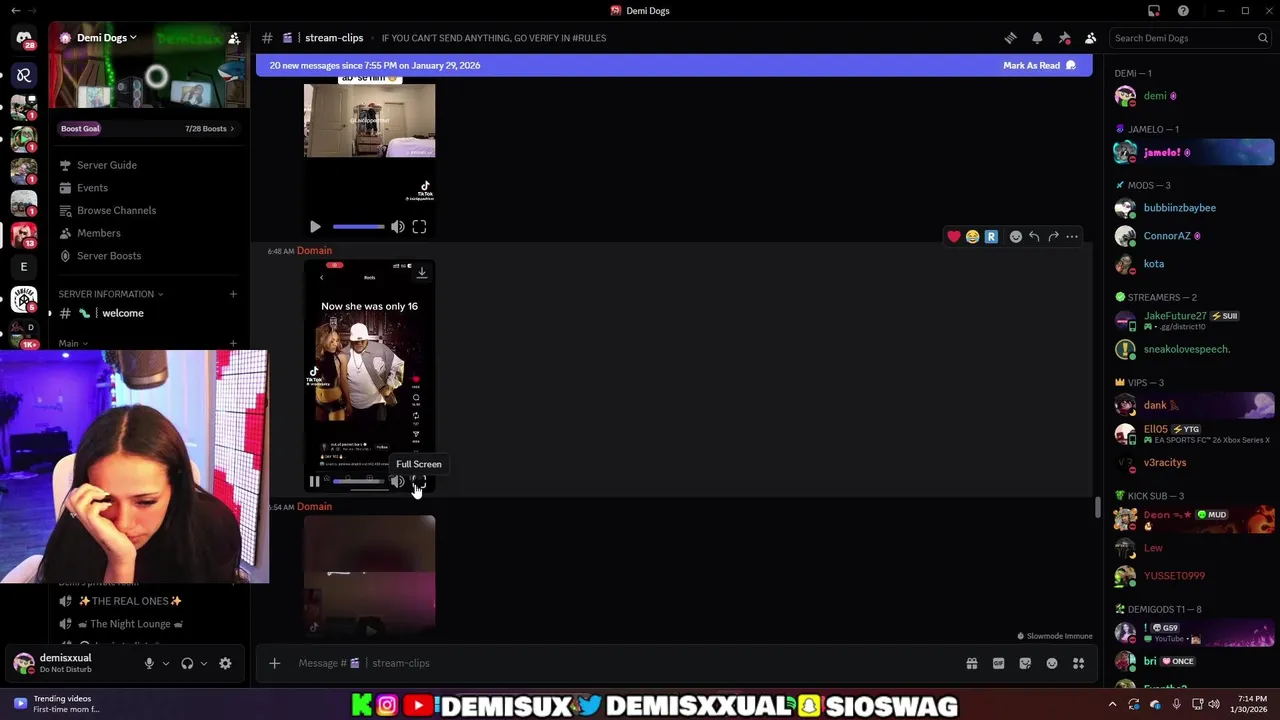The image size is (1280, 720).
Task: Open headphone output options chevron
Action: pyautogui.click(x=203, y=663)
